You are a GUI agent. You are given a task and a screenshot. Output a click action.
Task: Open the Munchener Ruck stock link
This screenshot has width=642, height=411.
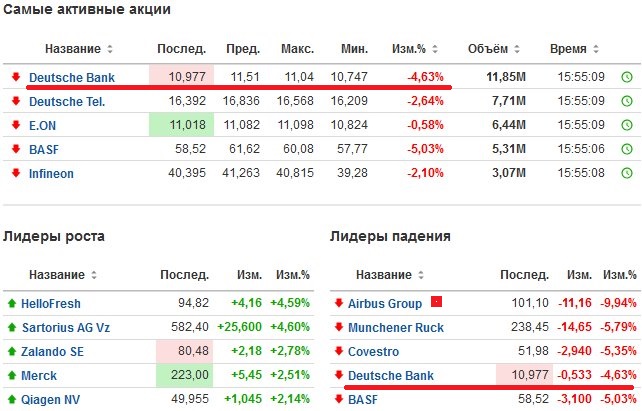pos(396,327)
